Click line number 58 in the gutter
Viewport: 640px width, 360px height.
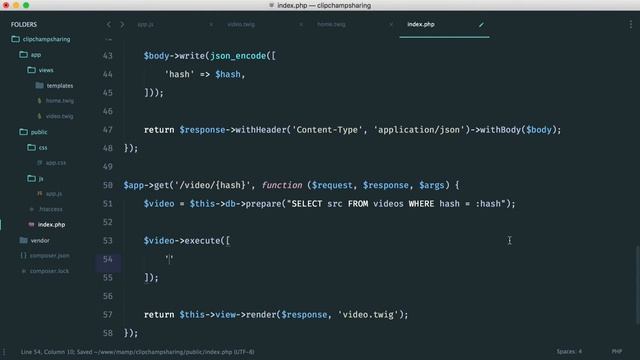[x=108, y=333]
